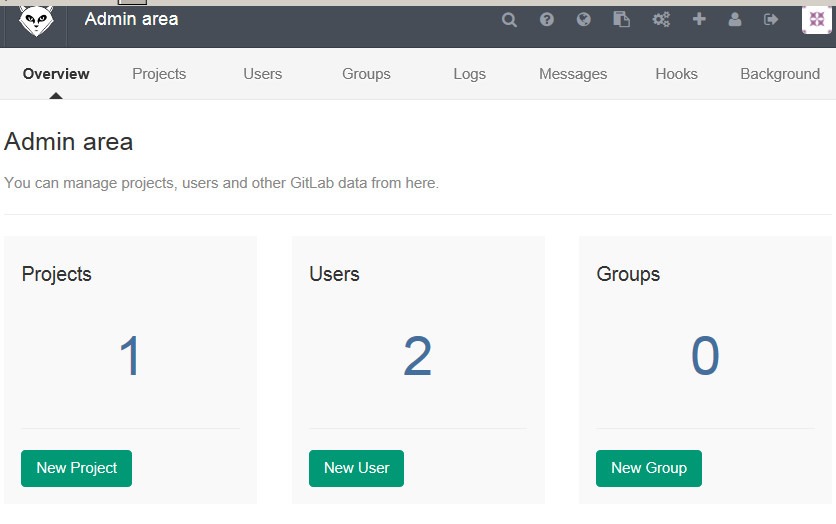The width and height of the screenshot is (836, 524).
Task: Open snippets via the clipboard icon
Action: click(621, 20)
